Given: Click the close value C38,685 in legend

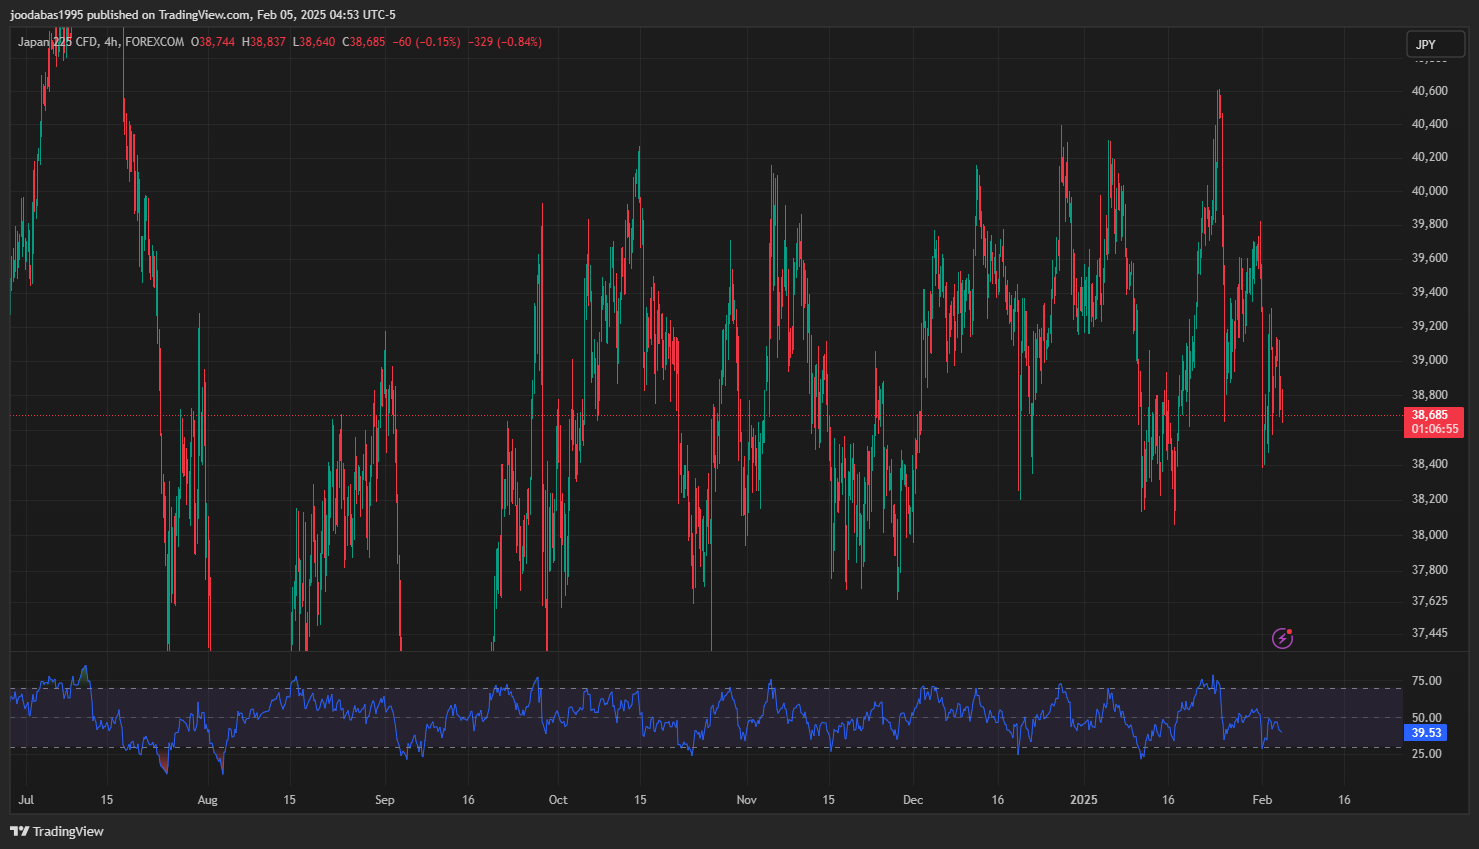Looking at the screenshot, I should click(363, 42).
